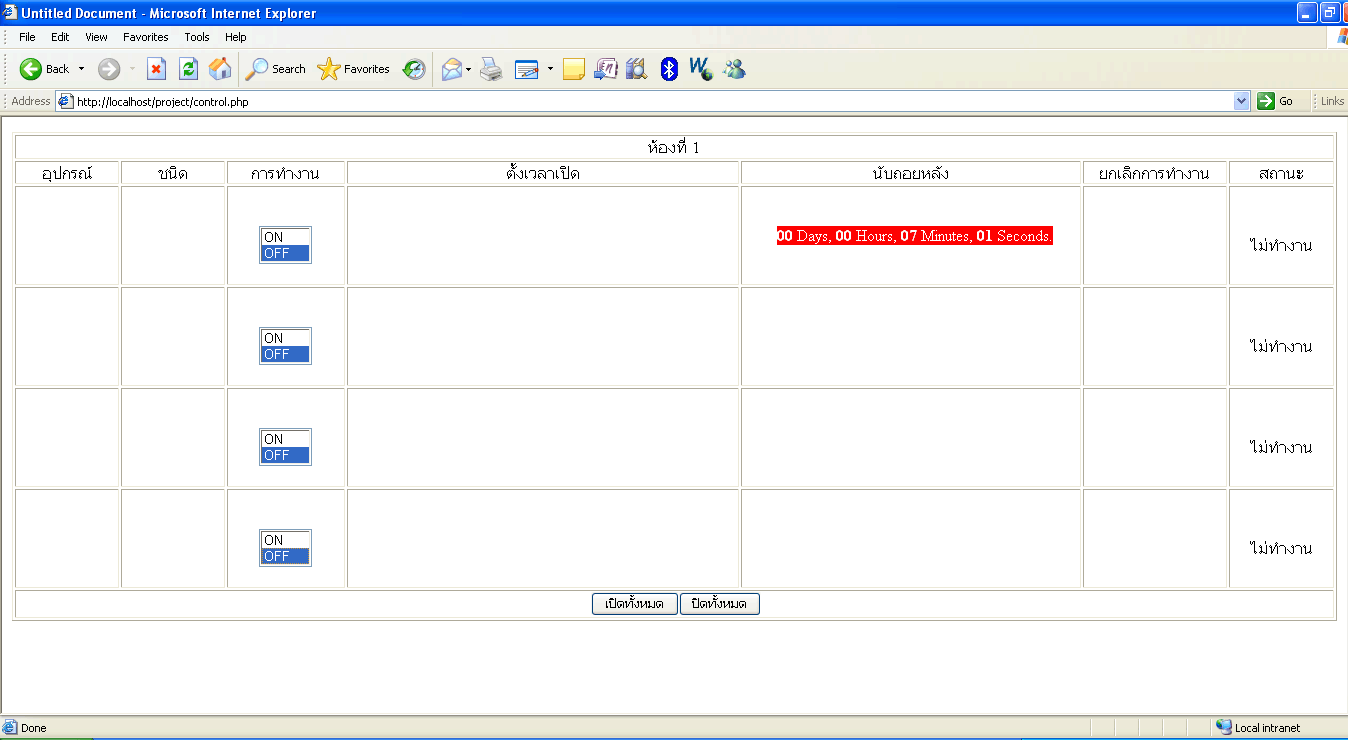This screenshot has height=740, width=1348.
Task: Open the Forward button dropdown arrow
Action: [x=134, y=69]
